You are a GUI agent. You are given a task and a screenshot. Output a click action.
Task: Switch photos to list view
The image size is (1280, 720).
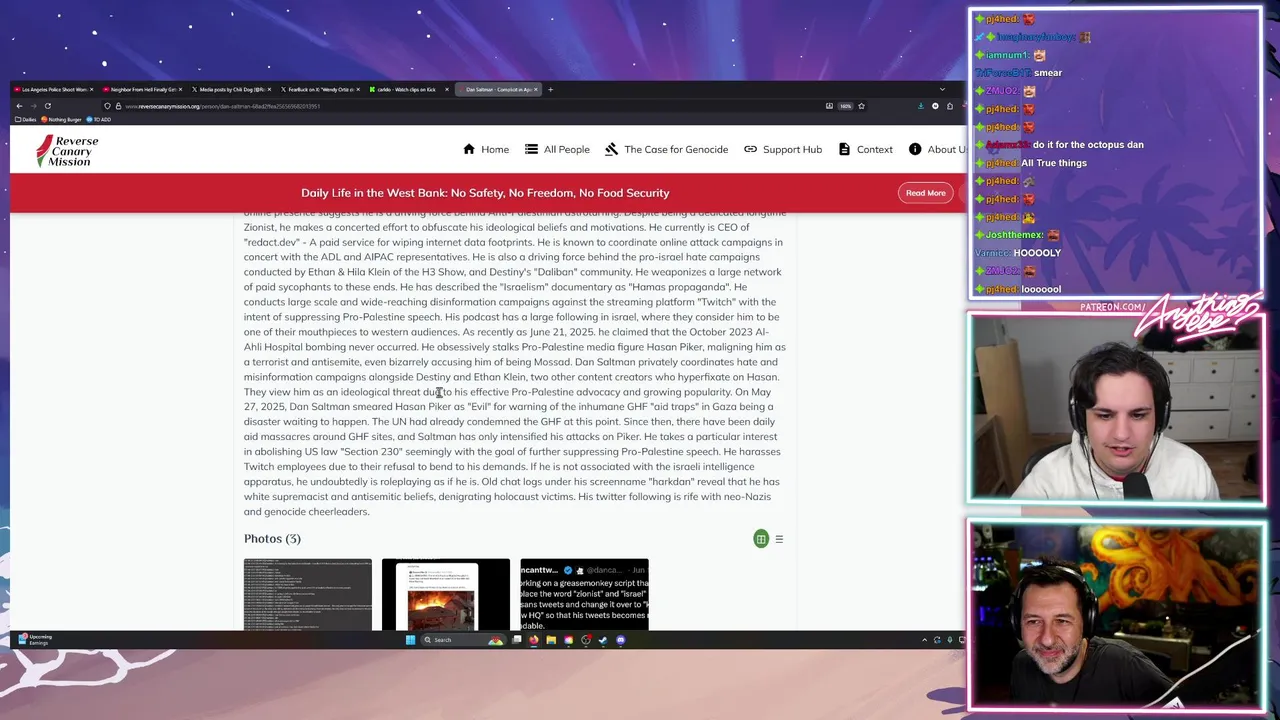click(779, 539)
